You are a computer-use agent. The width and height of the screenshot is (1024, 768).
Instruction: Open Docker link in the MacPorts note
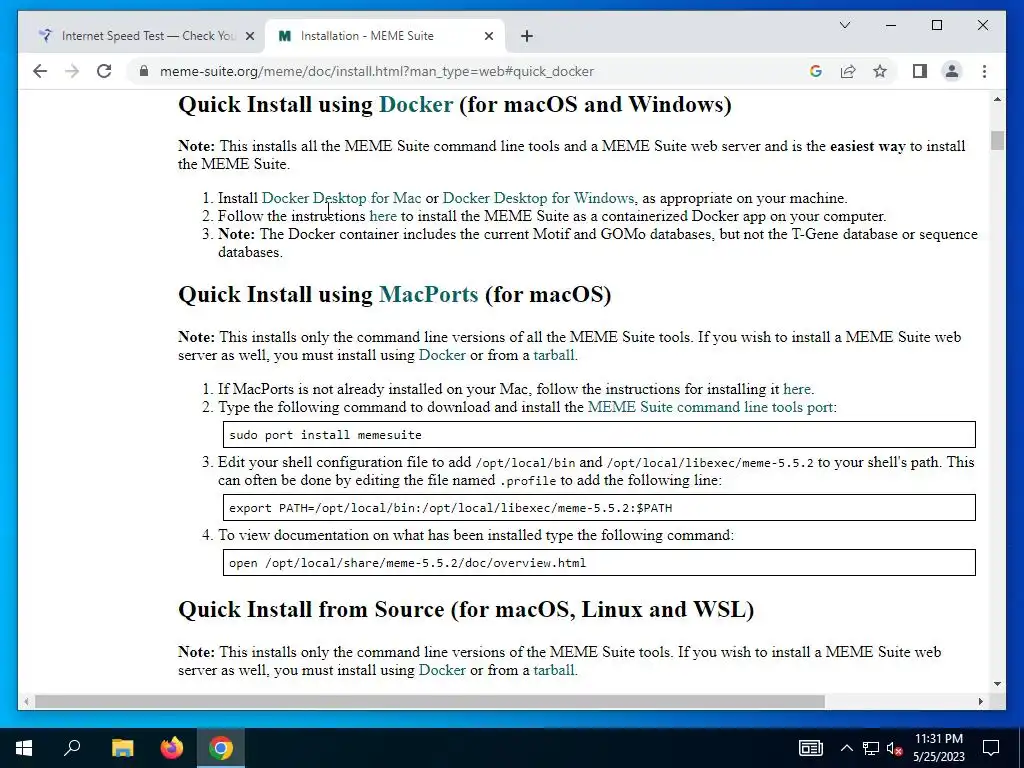click(x=442, y=355)
